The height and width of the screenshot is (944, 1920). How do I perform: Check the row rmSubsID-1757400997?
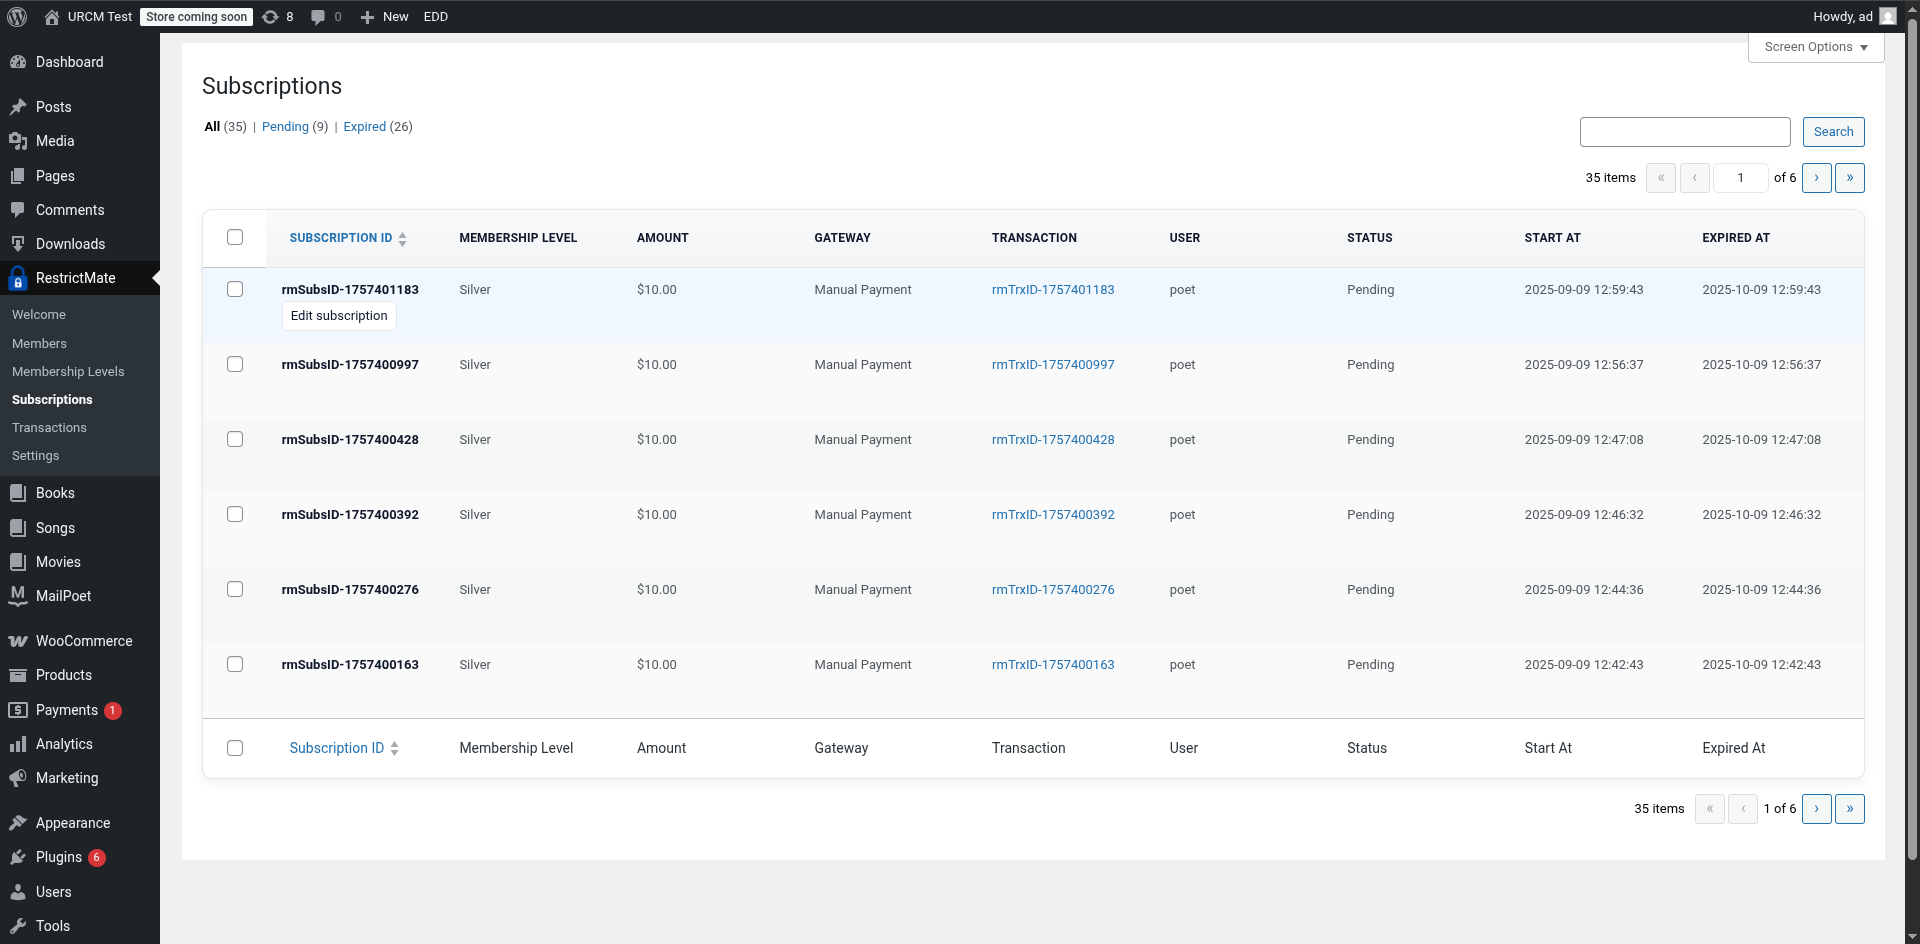pos(235,364)
